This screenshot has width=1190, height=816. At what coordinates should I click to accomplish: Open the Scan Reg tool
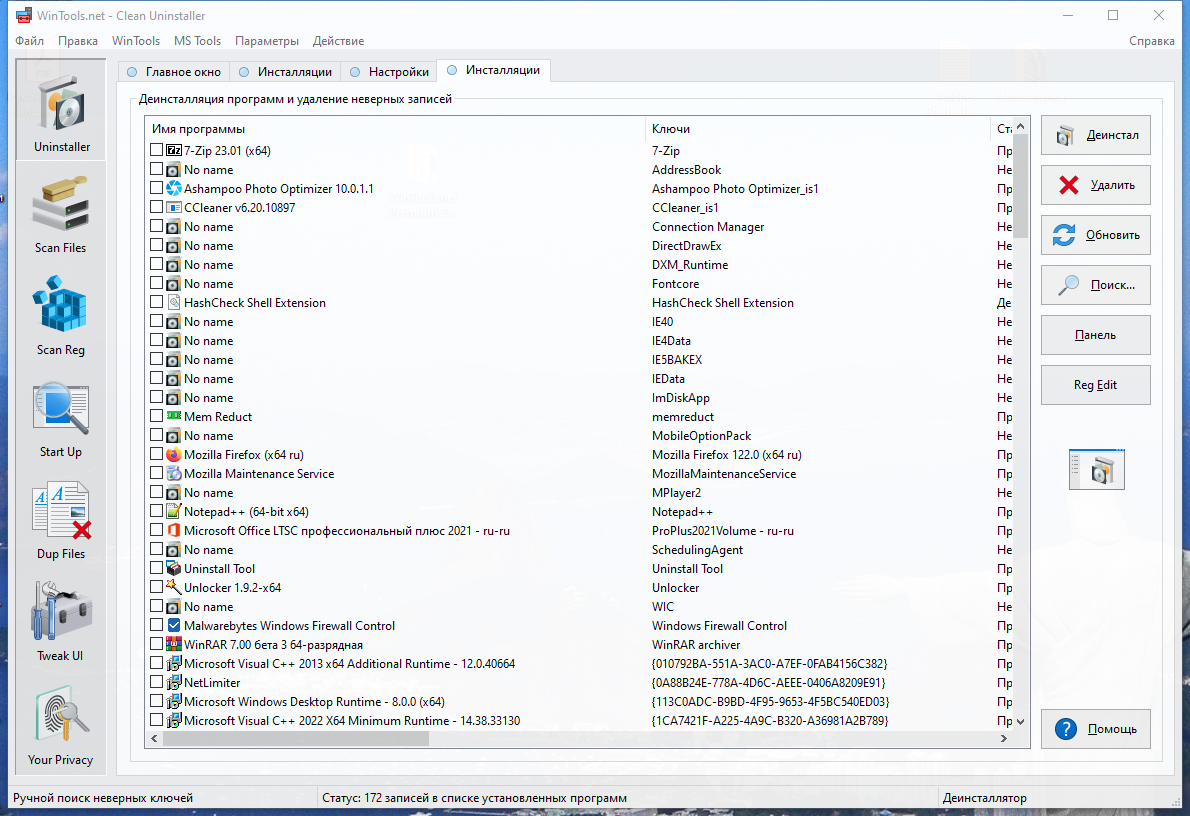tap(61, 316)
